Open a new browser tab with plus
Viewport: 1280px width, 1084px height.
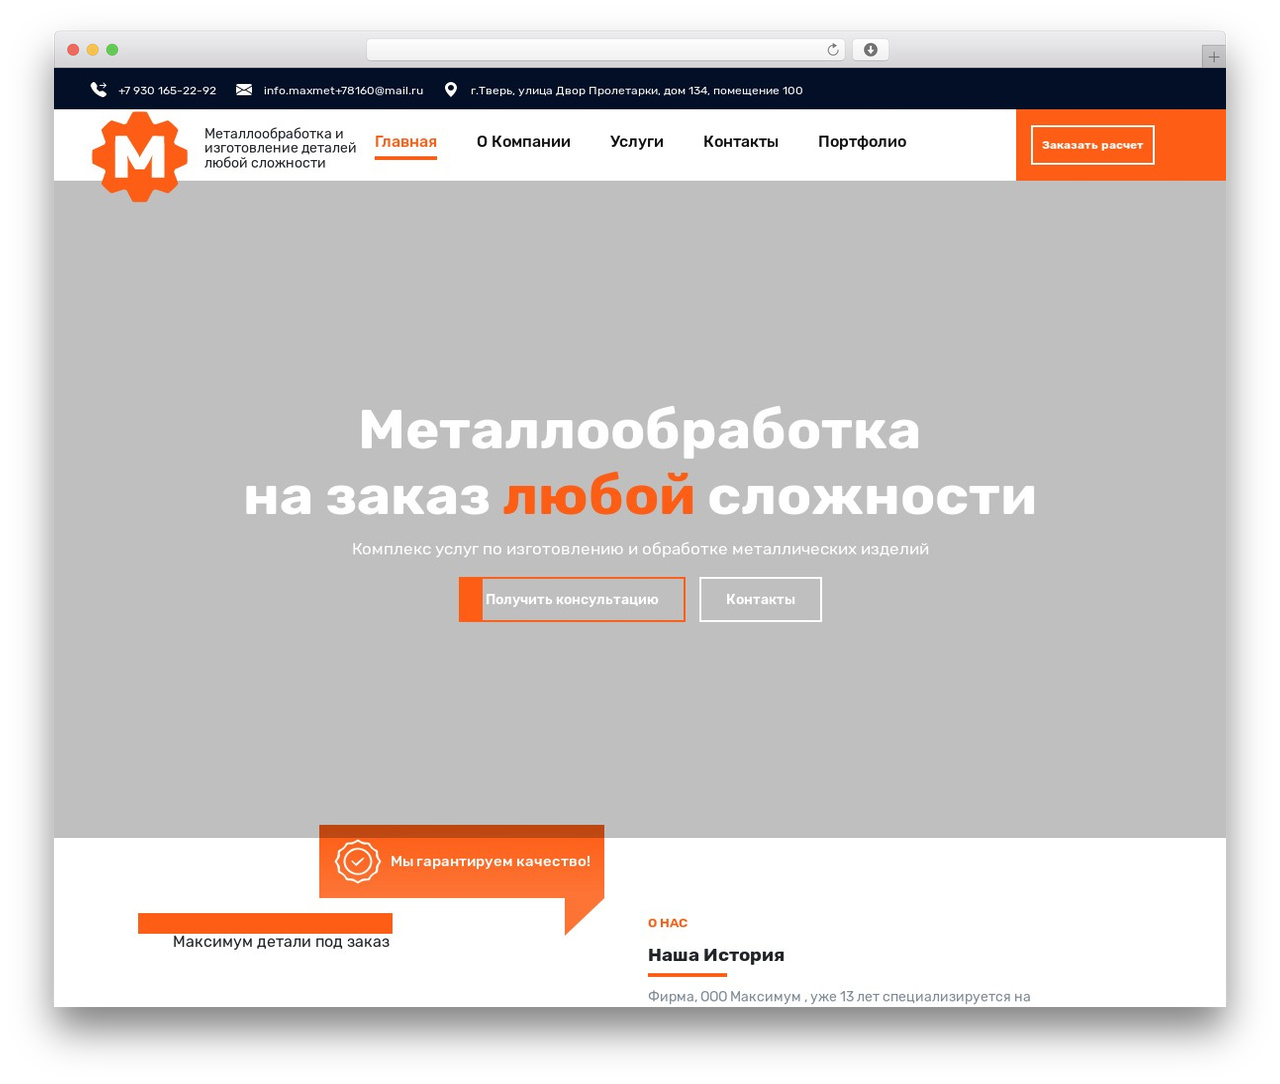coord(1214,57)
